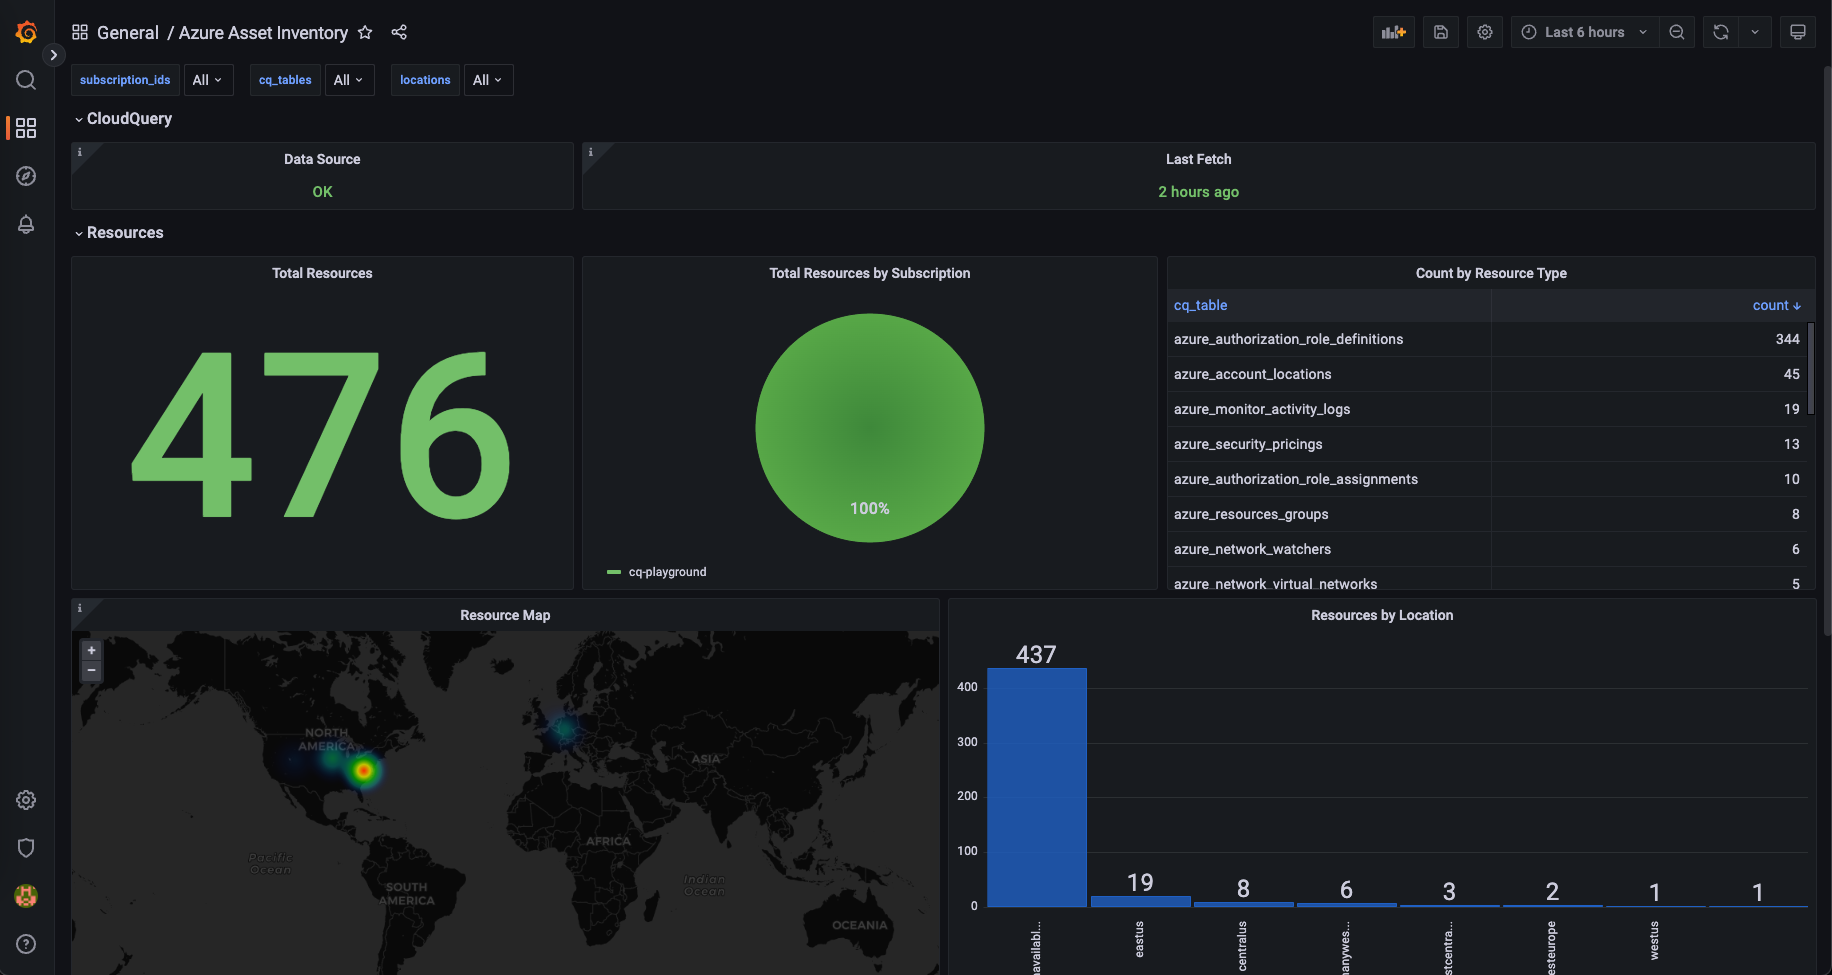This screenshot has height=975, width=1832.
Task: Open Data Source panel title menu
Action: pyautogui.click(x=322, y=159)
